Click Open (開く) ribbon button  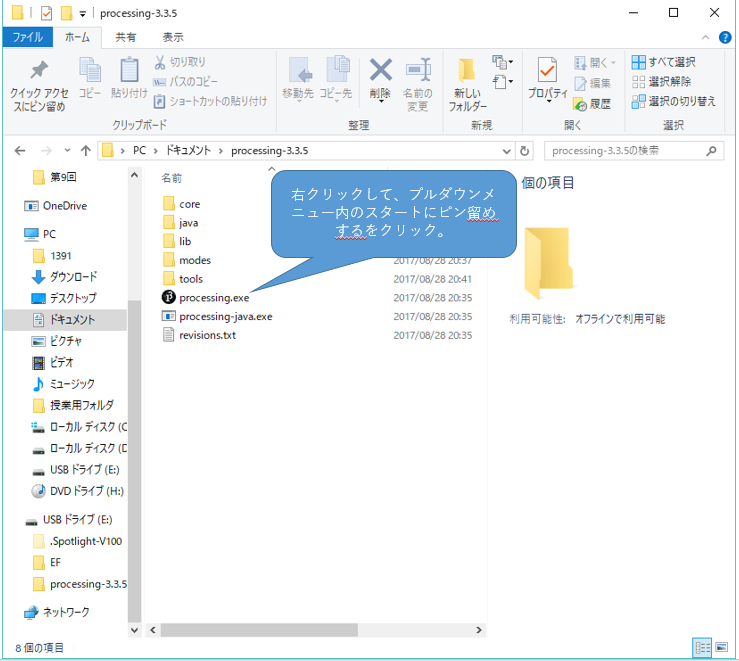595,62
